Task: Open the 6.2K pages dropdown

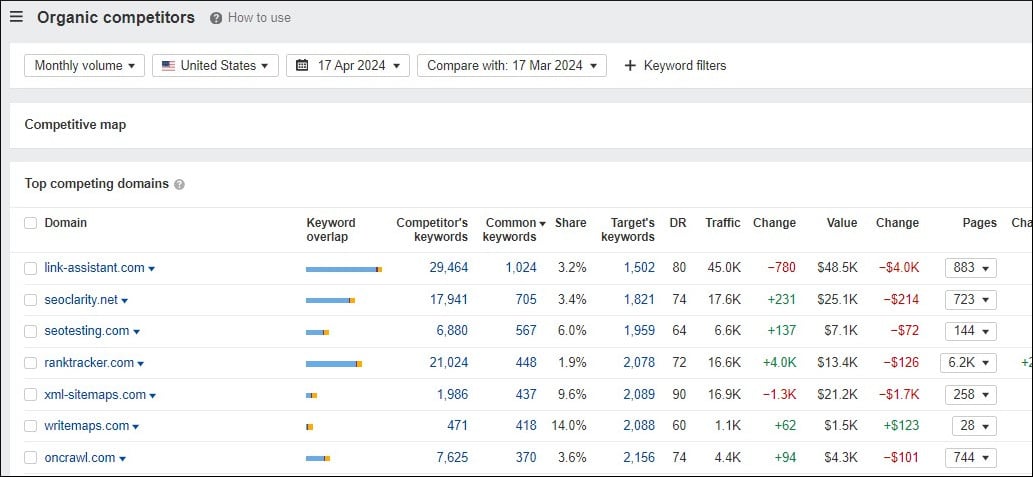Action: pyautogui.click(x=968, y=362)
